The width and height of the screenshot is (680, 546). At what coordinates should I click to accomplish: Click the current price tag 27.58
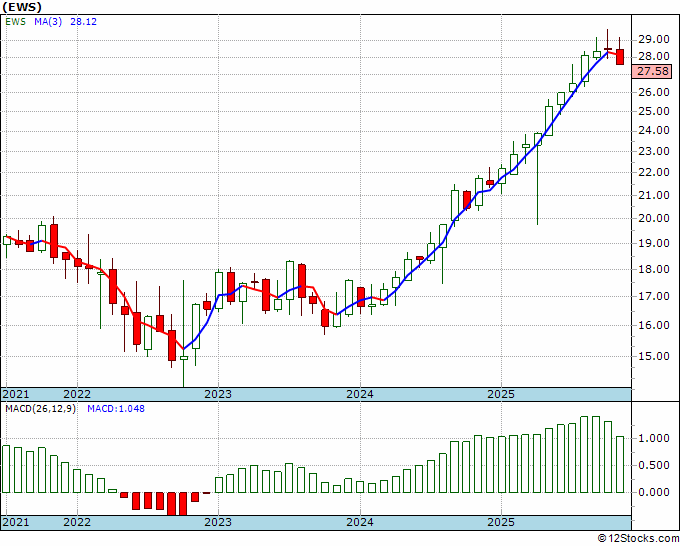pyautogui.click(x=653, y=71)
